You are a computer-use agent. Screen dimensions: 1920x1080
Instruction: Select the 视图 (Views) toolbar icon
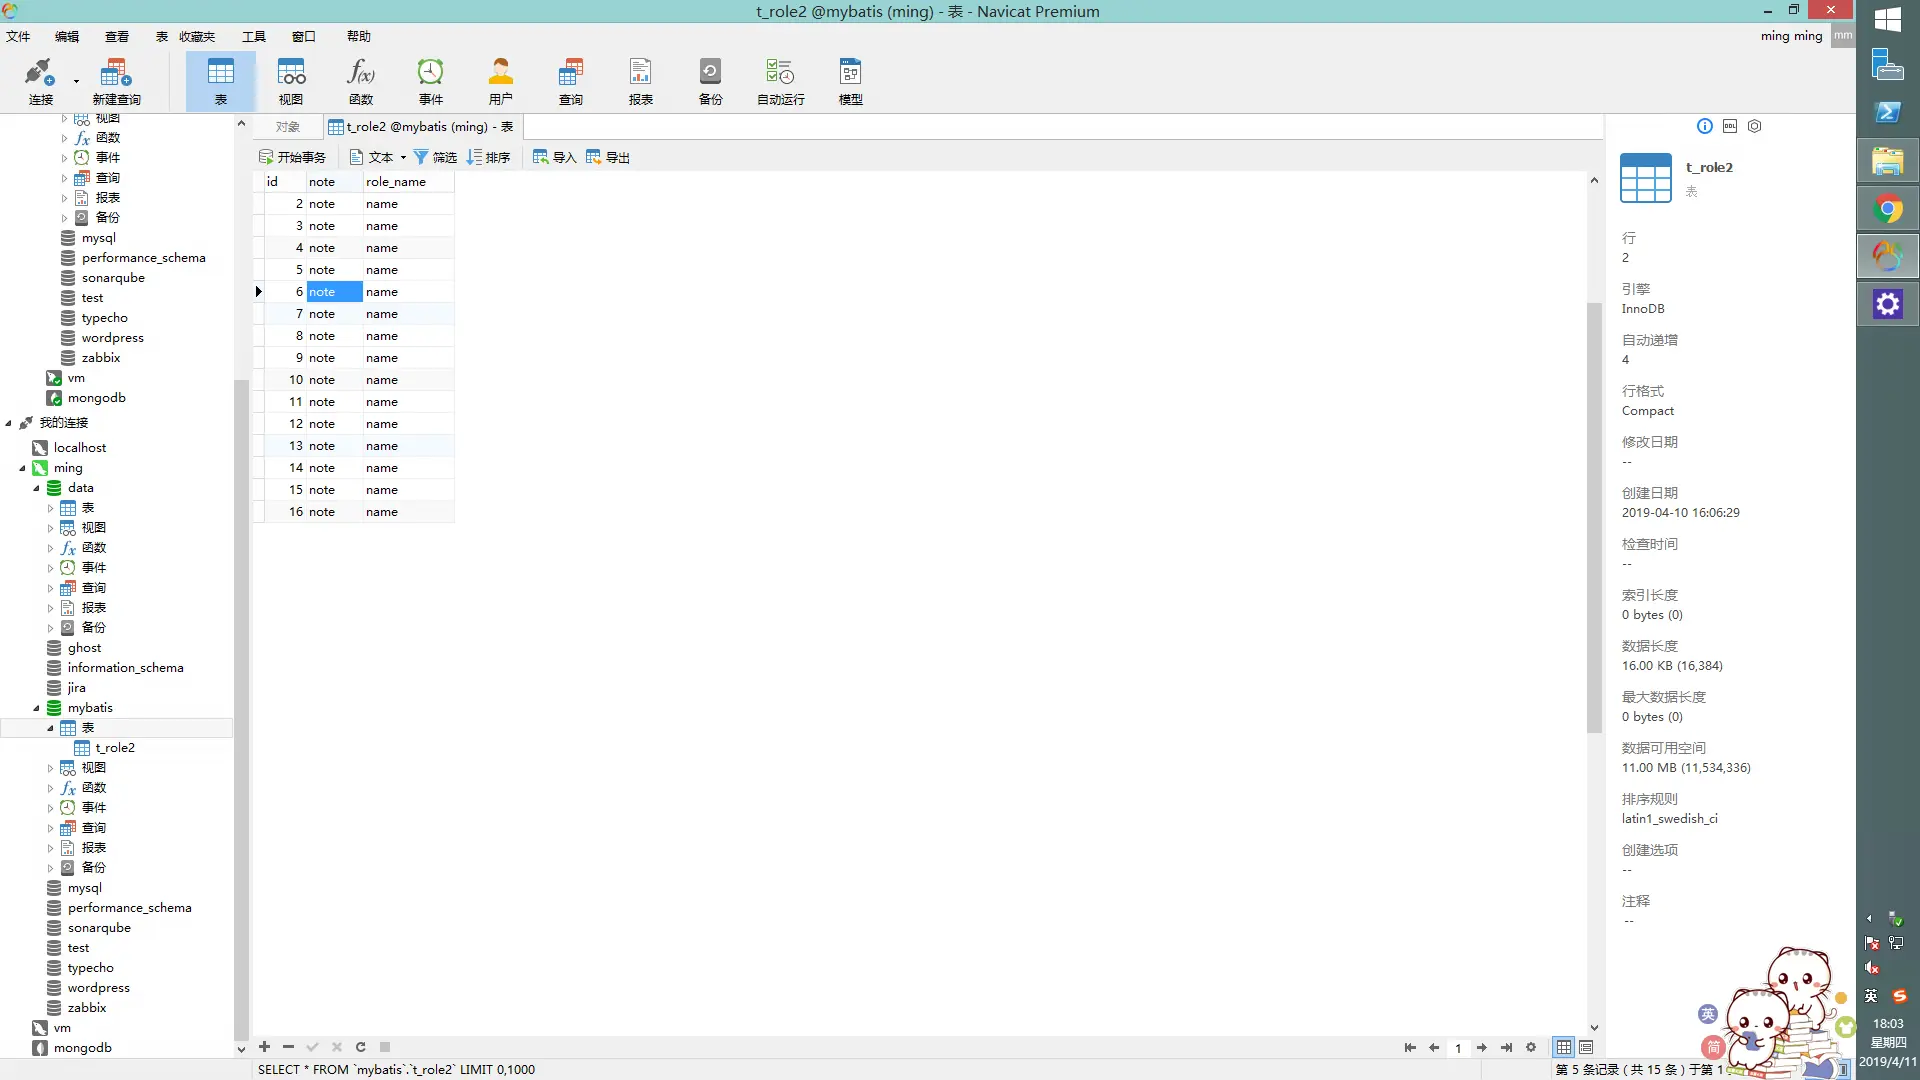[290, 80]
